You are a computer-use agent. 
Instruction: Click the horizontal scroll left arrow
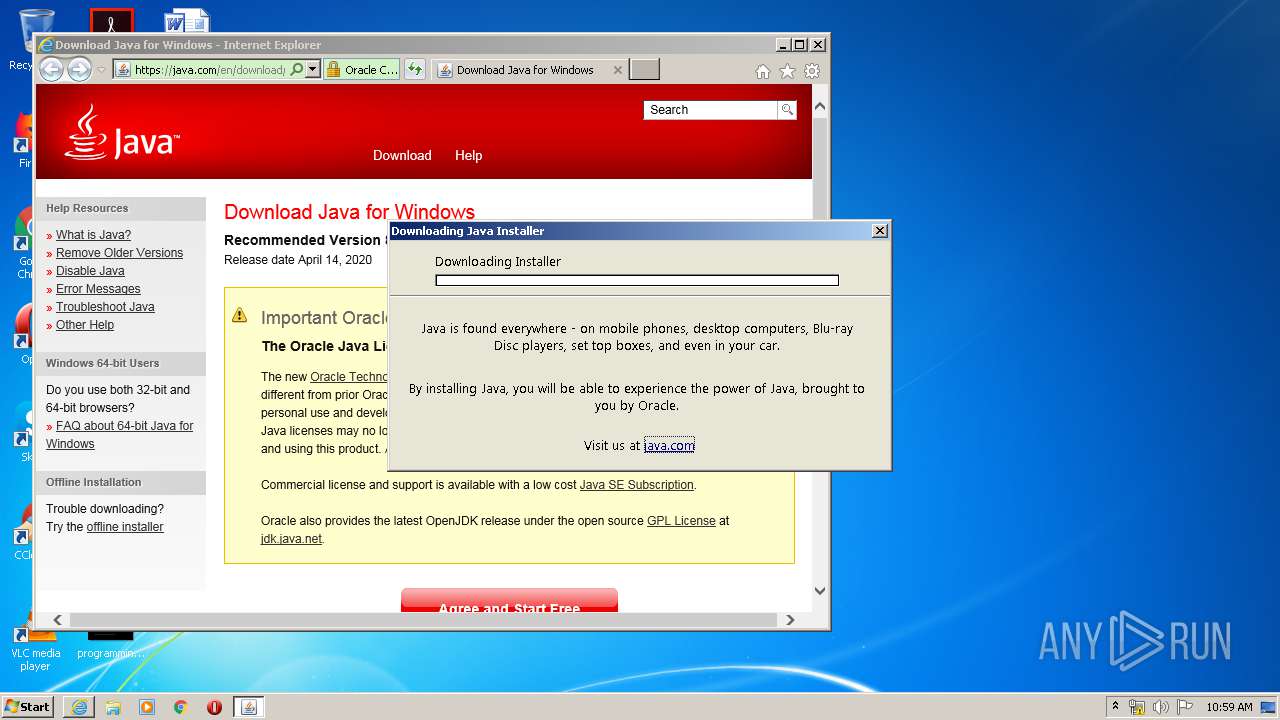[x=57, y=620]
